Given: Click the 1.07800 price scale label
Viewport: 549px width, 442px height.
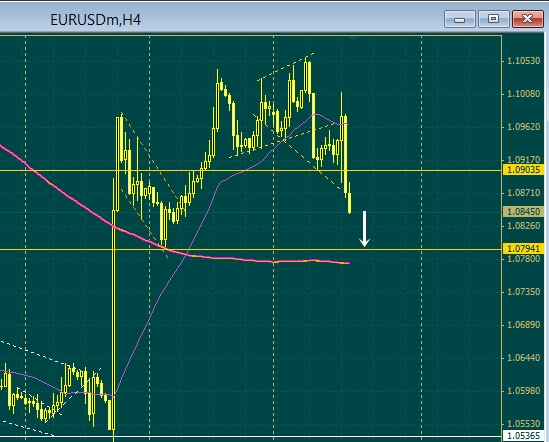Looking at the screenshot, I should pos(523,259).
